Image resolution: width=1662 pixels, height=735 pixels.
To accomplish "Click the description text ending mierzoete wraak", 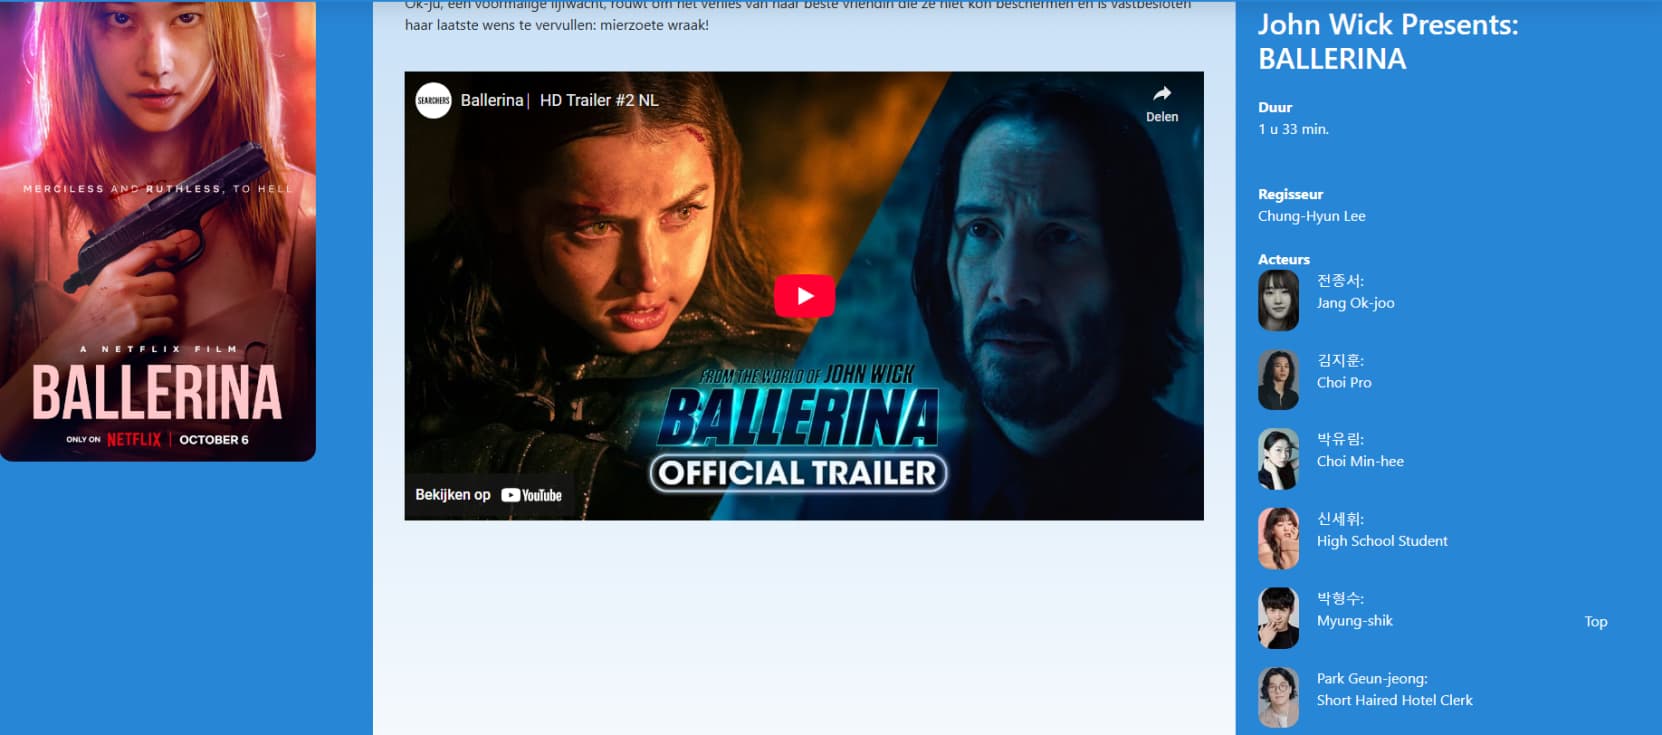I will tap(798, 15).
